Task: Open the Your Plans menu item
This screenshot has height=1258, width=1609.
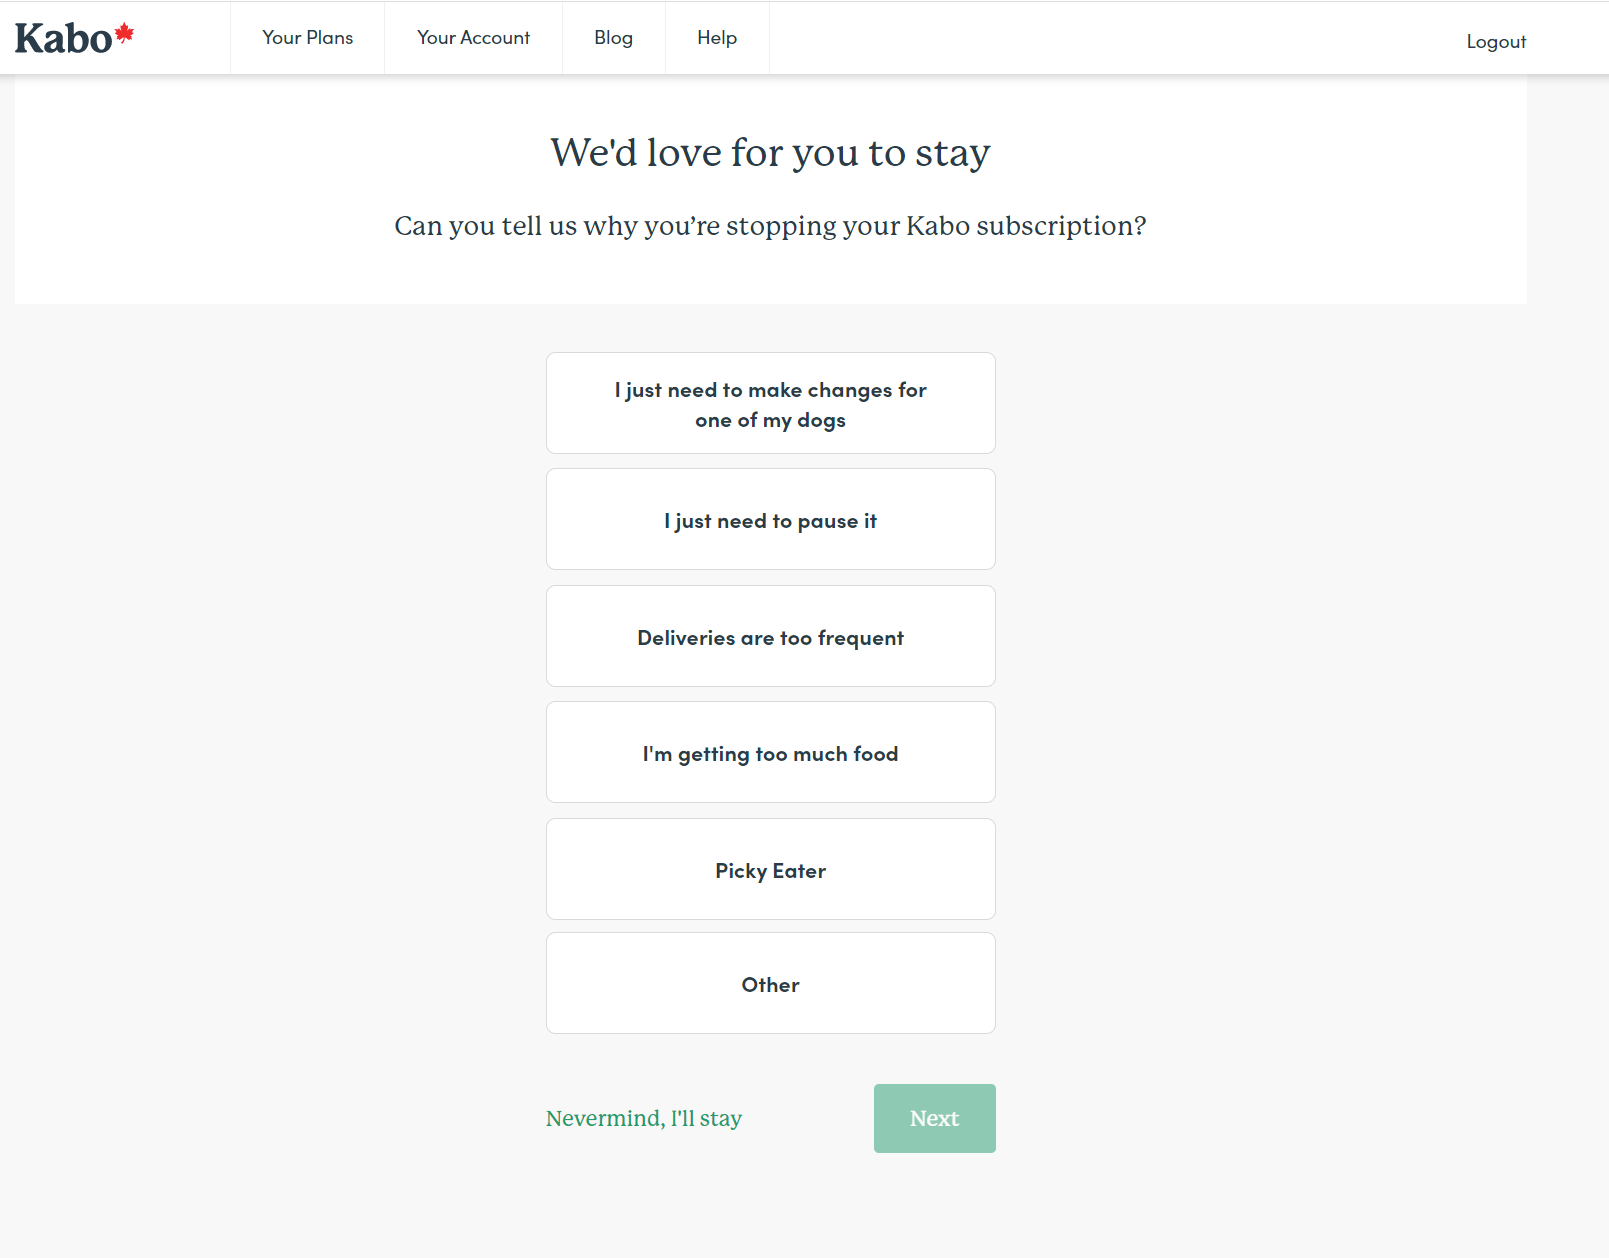Action: coord(307,38)
